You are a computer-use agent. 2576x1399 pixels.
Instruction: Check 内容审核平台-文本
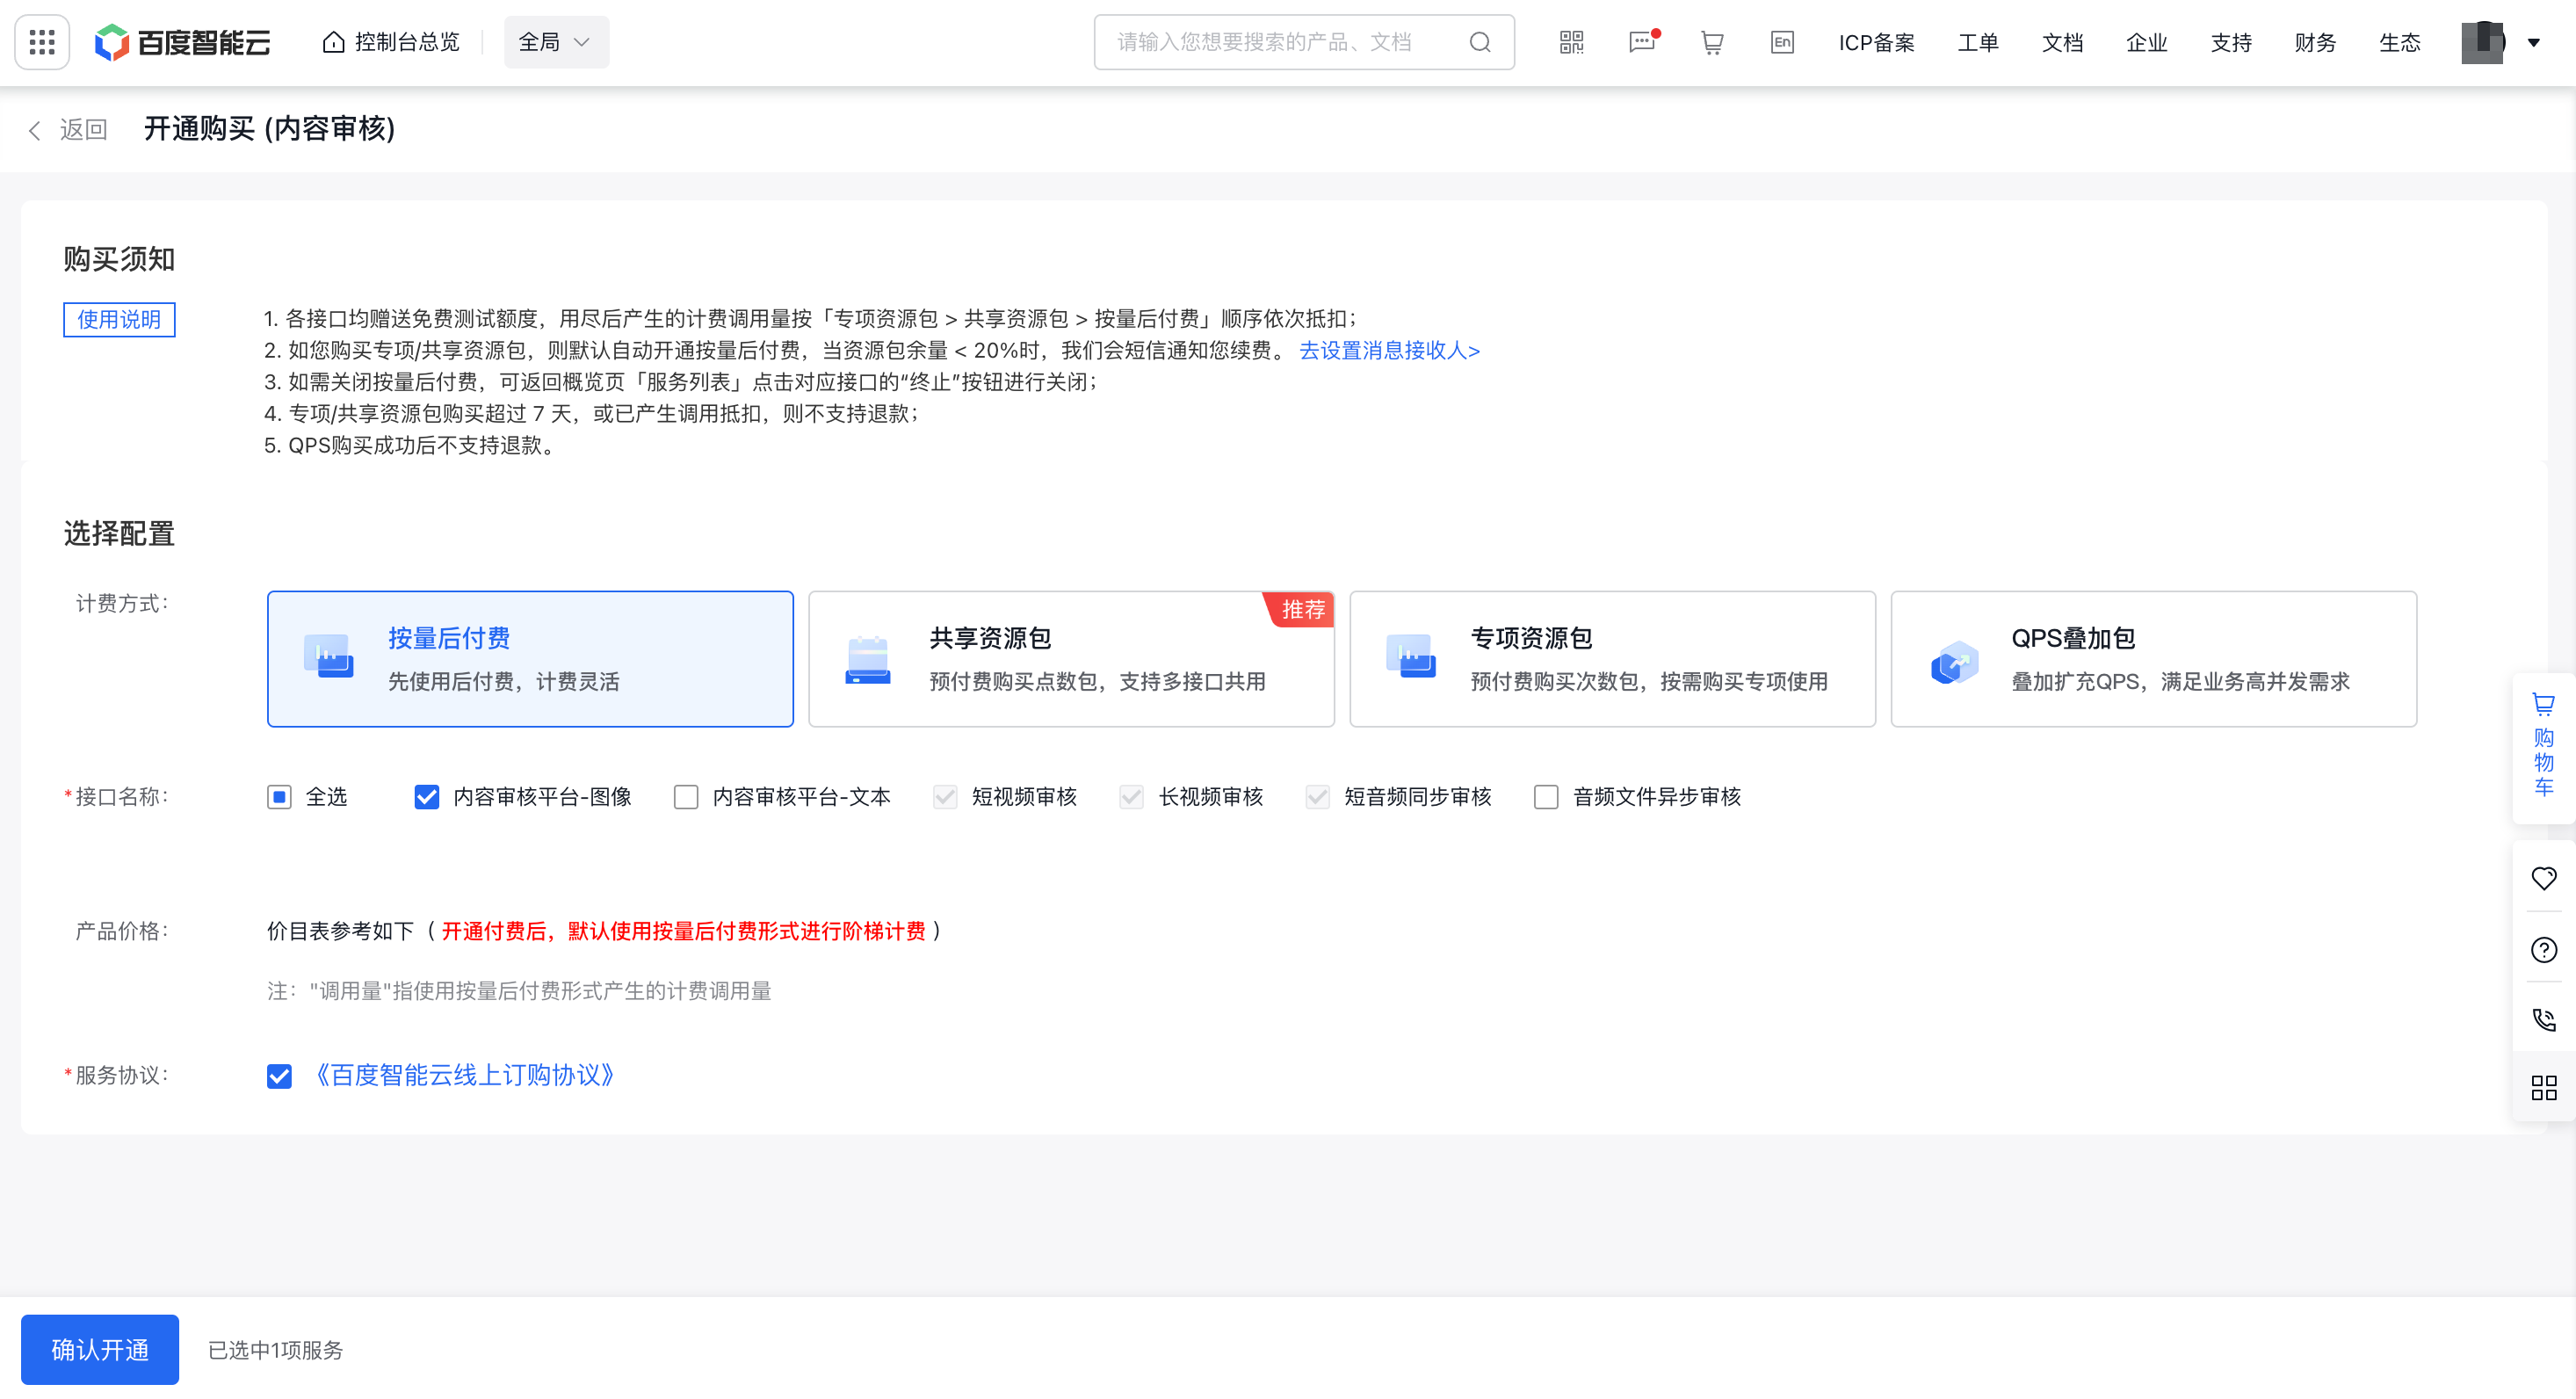pos(686,797)
